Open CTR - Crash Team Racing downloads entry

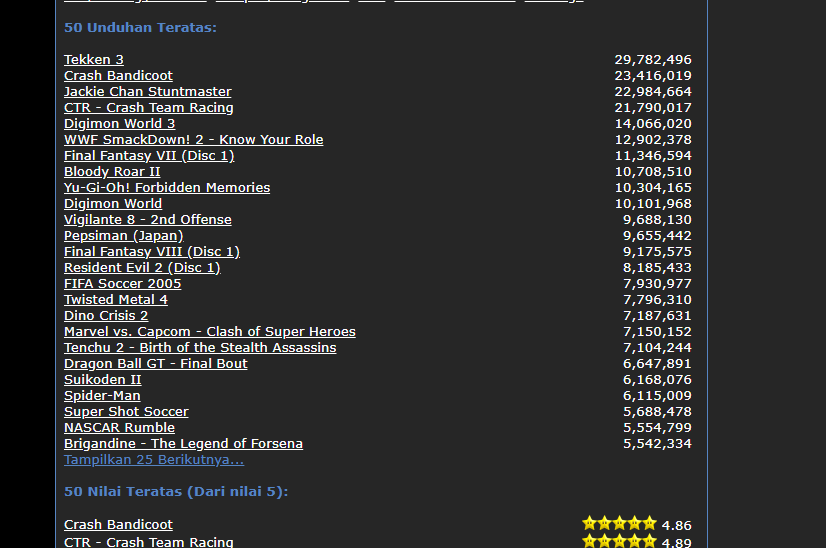click(149, 107)
